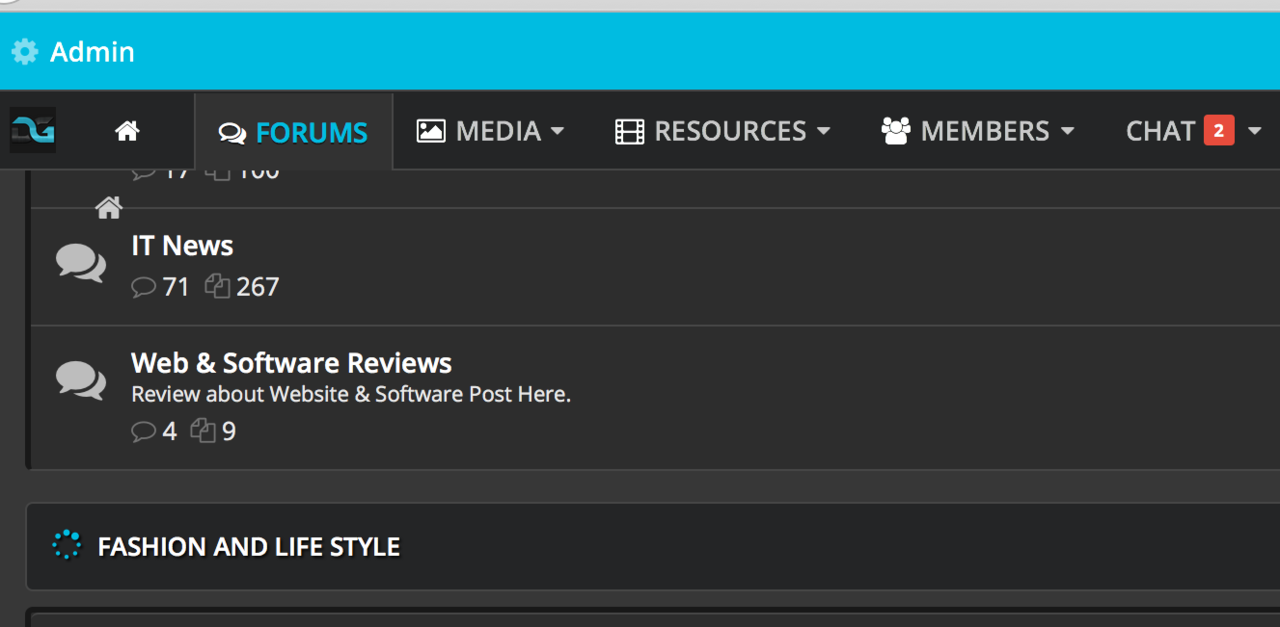Click the 9 messages value
The width and height of the screenshot is (1280, 627).
229,431
